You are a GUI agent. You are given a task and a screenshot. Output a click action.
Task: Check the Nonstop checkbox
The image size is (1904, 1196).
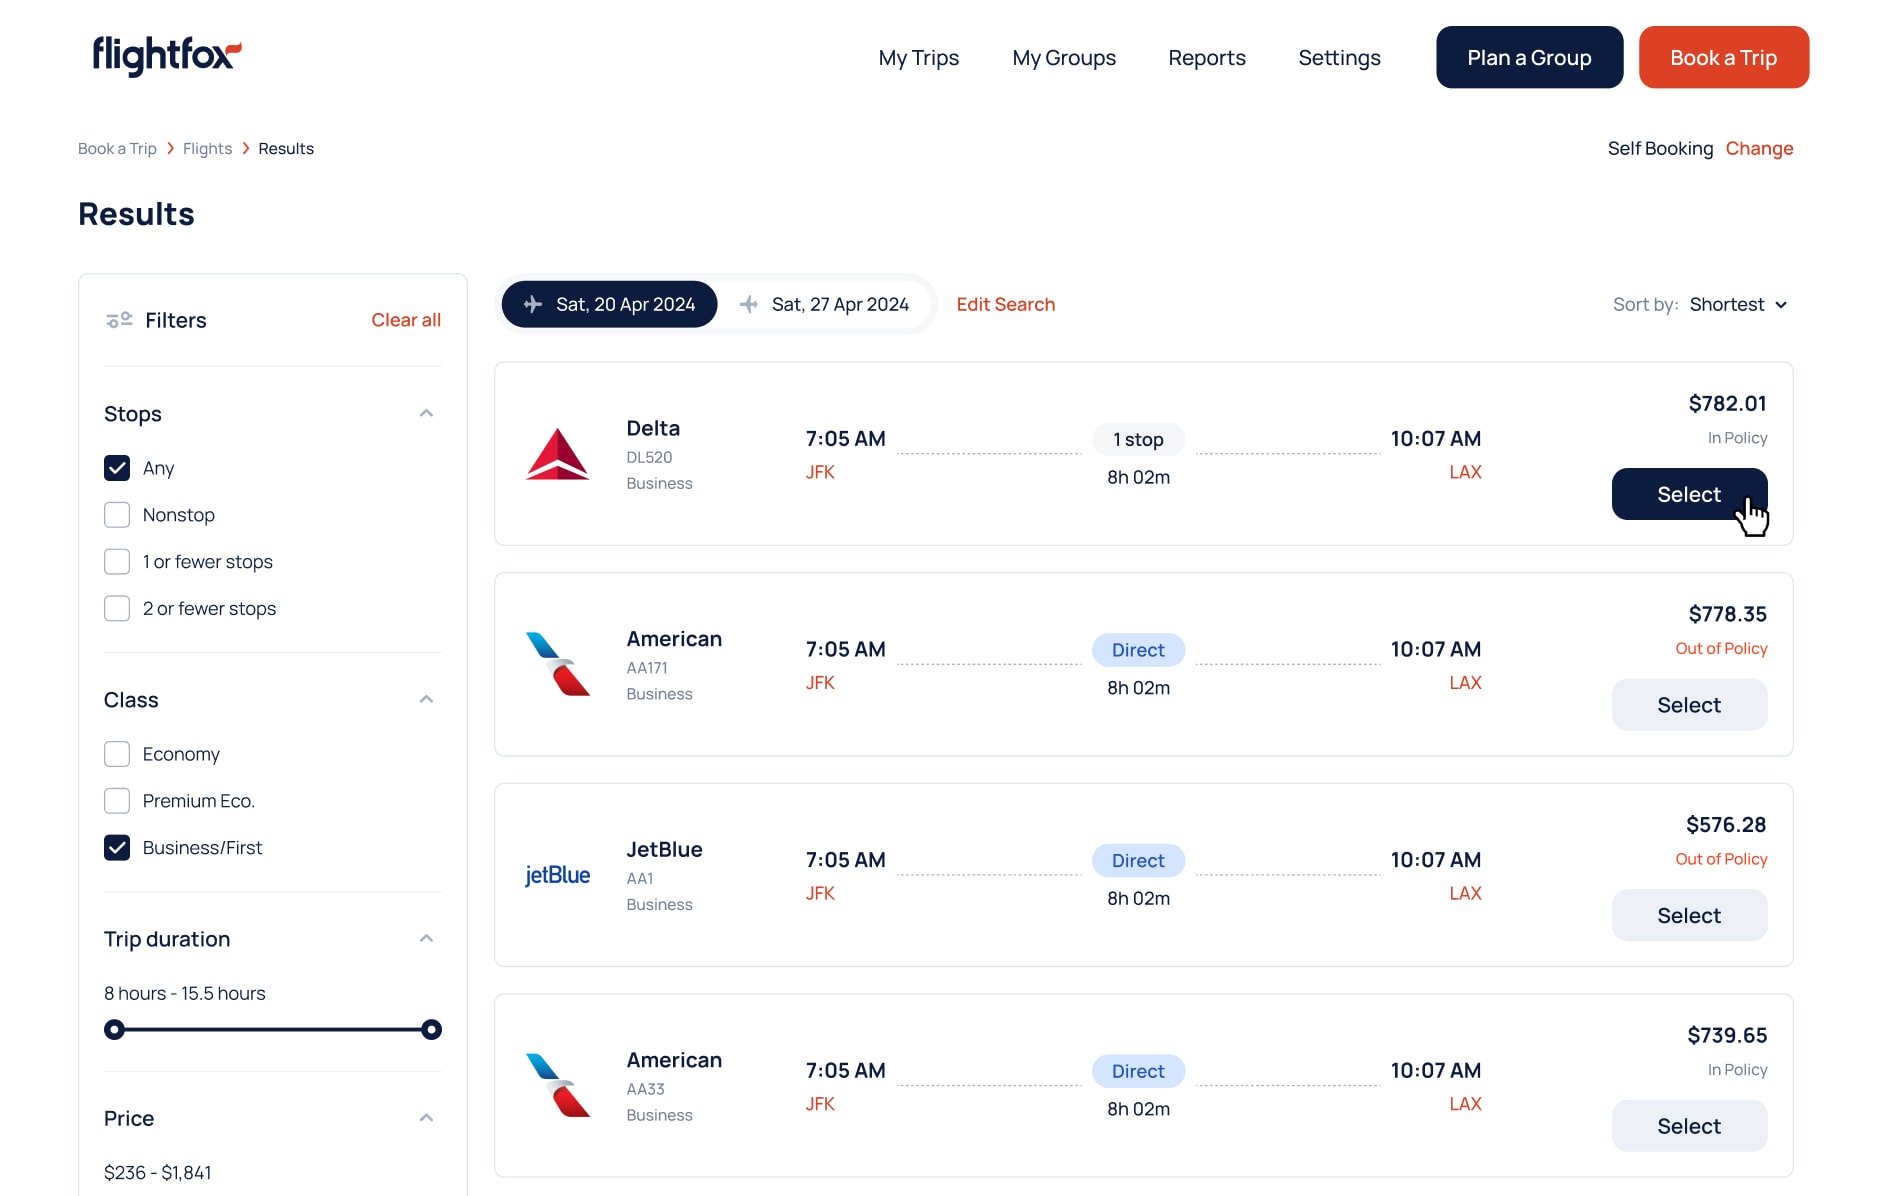(x=117, y=515)
